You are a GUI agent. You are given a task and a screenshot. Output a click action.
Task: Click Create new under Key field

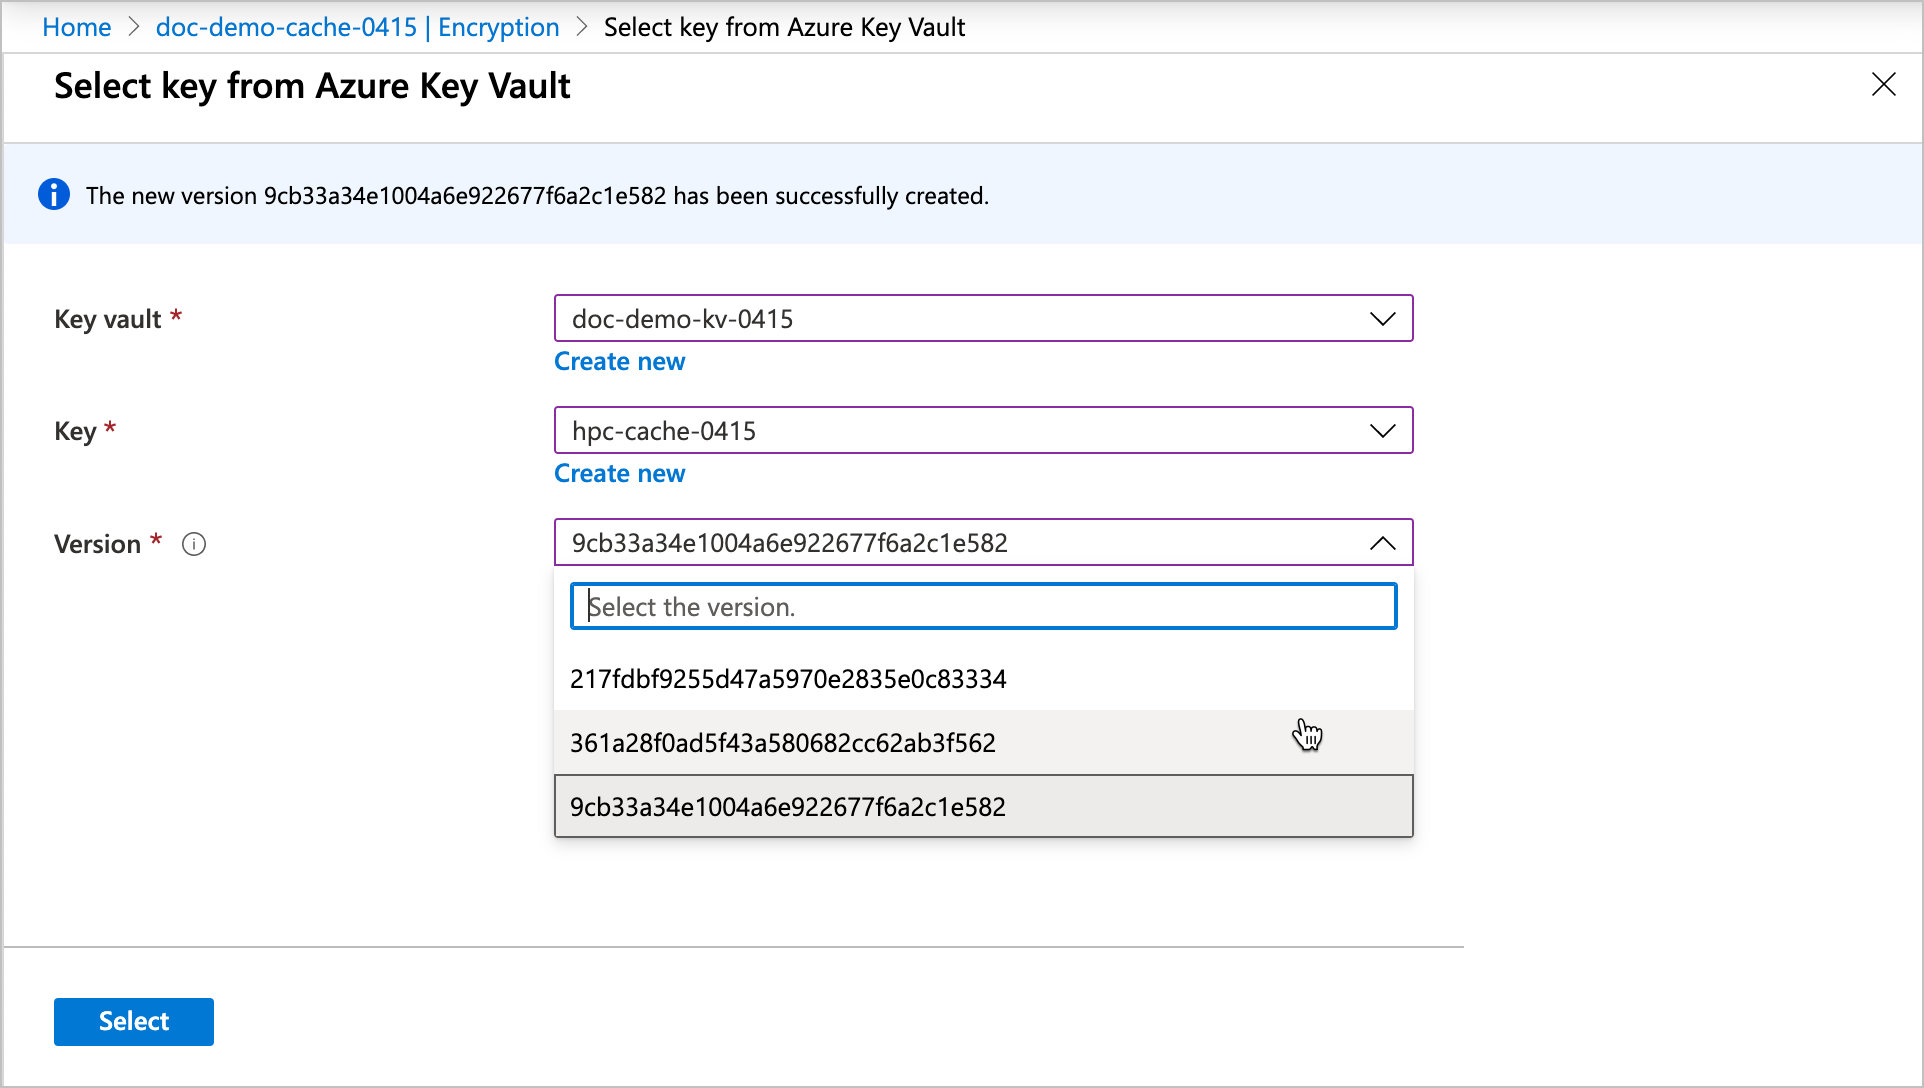coord(620,472)
